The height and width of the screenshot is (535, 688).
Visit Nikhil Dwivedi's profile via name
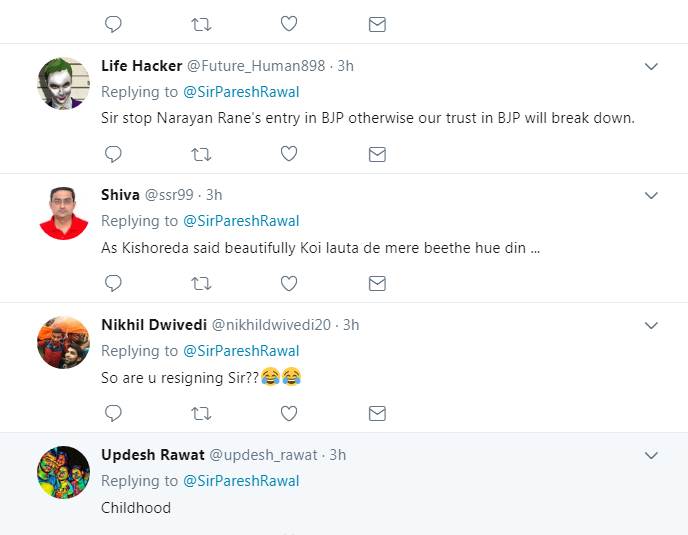click(154, 325)
